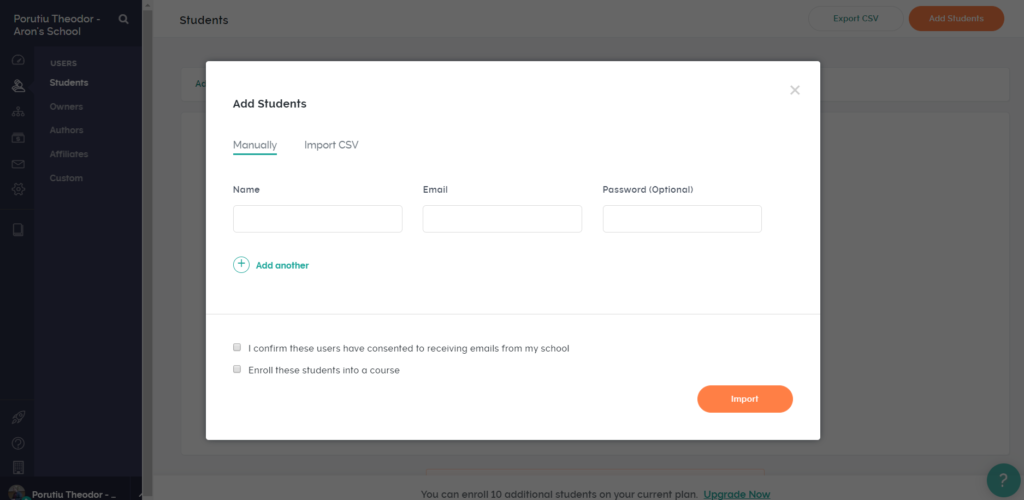Screen dimensions: 1024x500
Task: Open the sales wallet icon
Action: (18, 138)
